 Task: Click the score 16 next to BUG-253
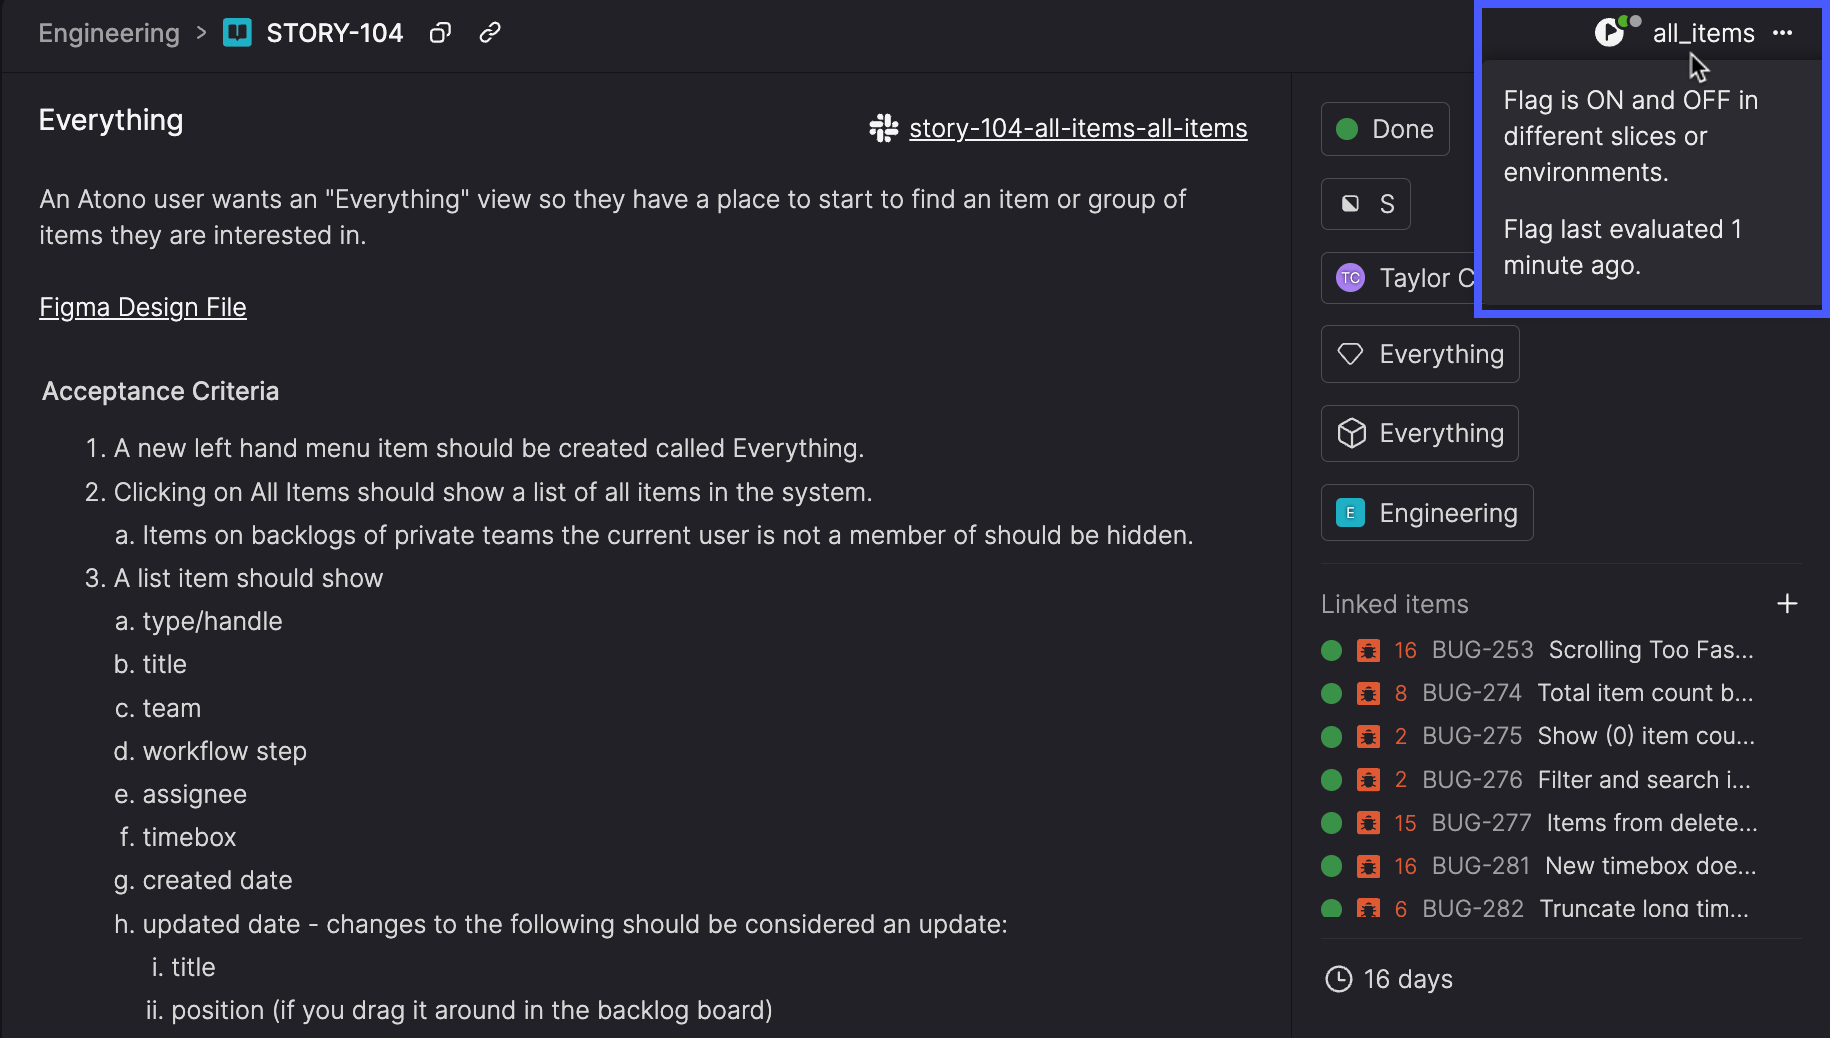click(x=1405, y=650)
